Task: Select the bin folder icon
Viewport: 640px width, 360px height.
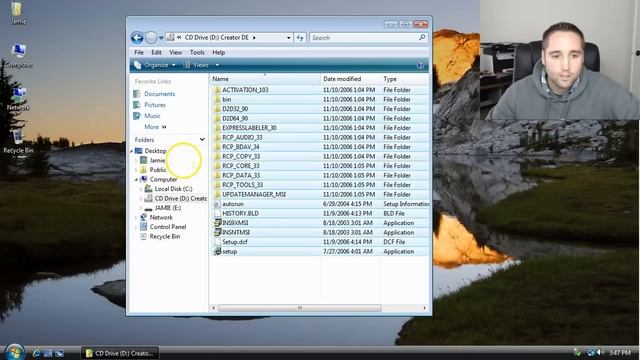Action: click(217, 99)
